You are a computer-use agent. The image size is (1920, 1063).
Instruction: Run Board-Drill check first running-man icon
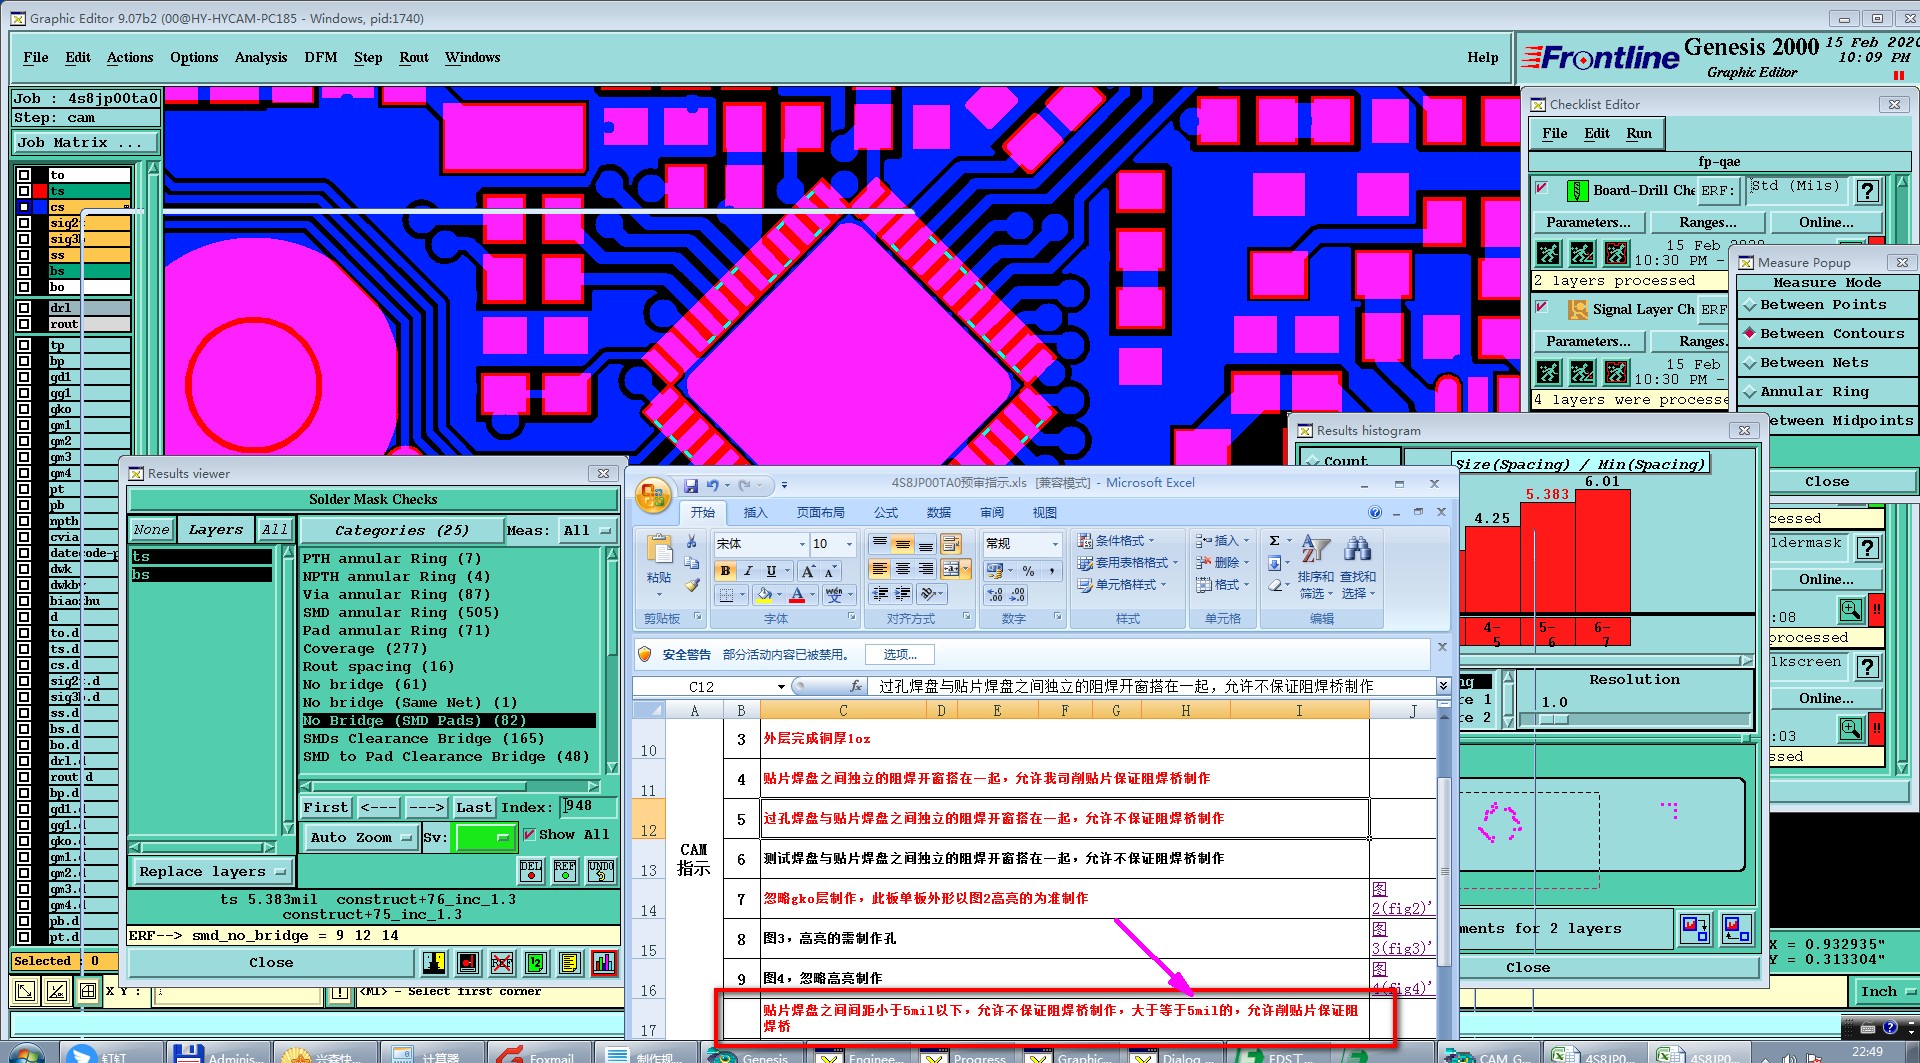click(x=1548, y=253)
